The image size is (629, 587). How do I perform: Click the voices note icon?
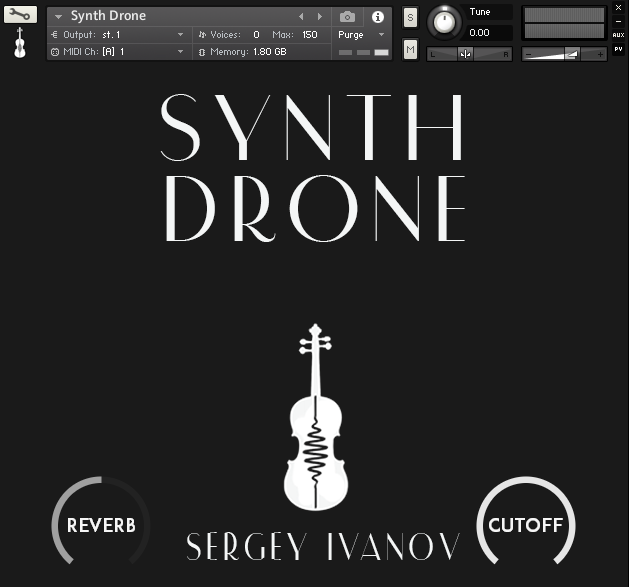click(202, 35)
